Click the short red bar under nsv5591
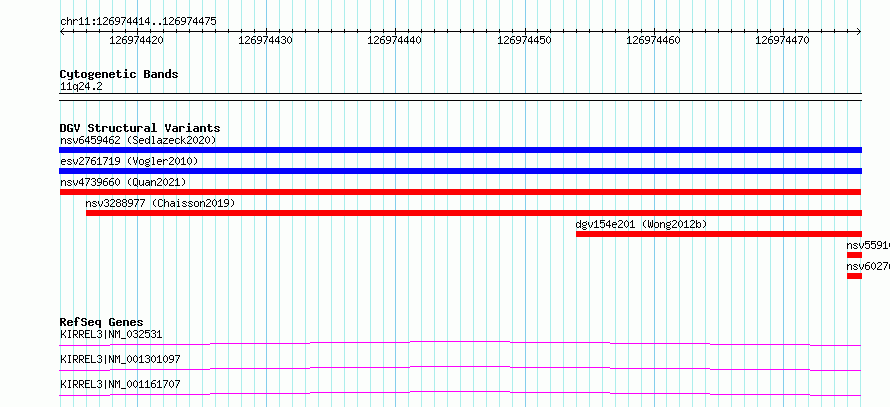The height and width of the screenshot is (407, 890). point(854,255)
